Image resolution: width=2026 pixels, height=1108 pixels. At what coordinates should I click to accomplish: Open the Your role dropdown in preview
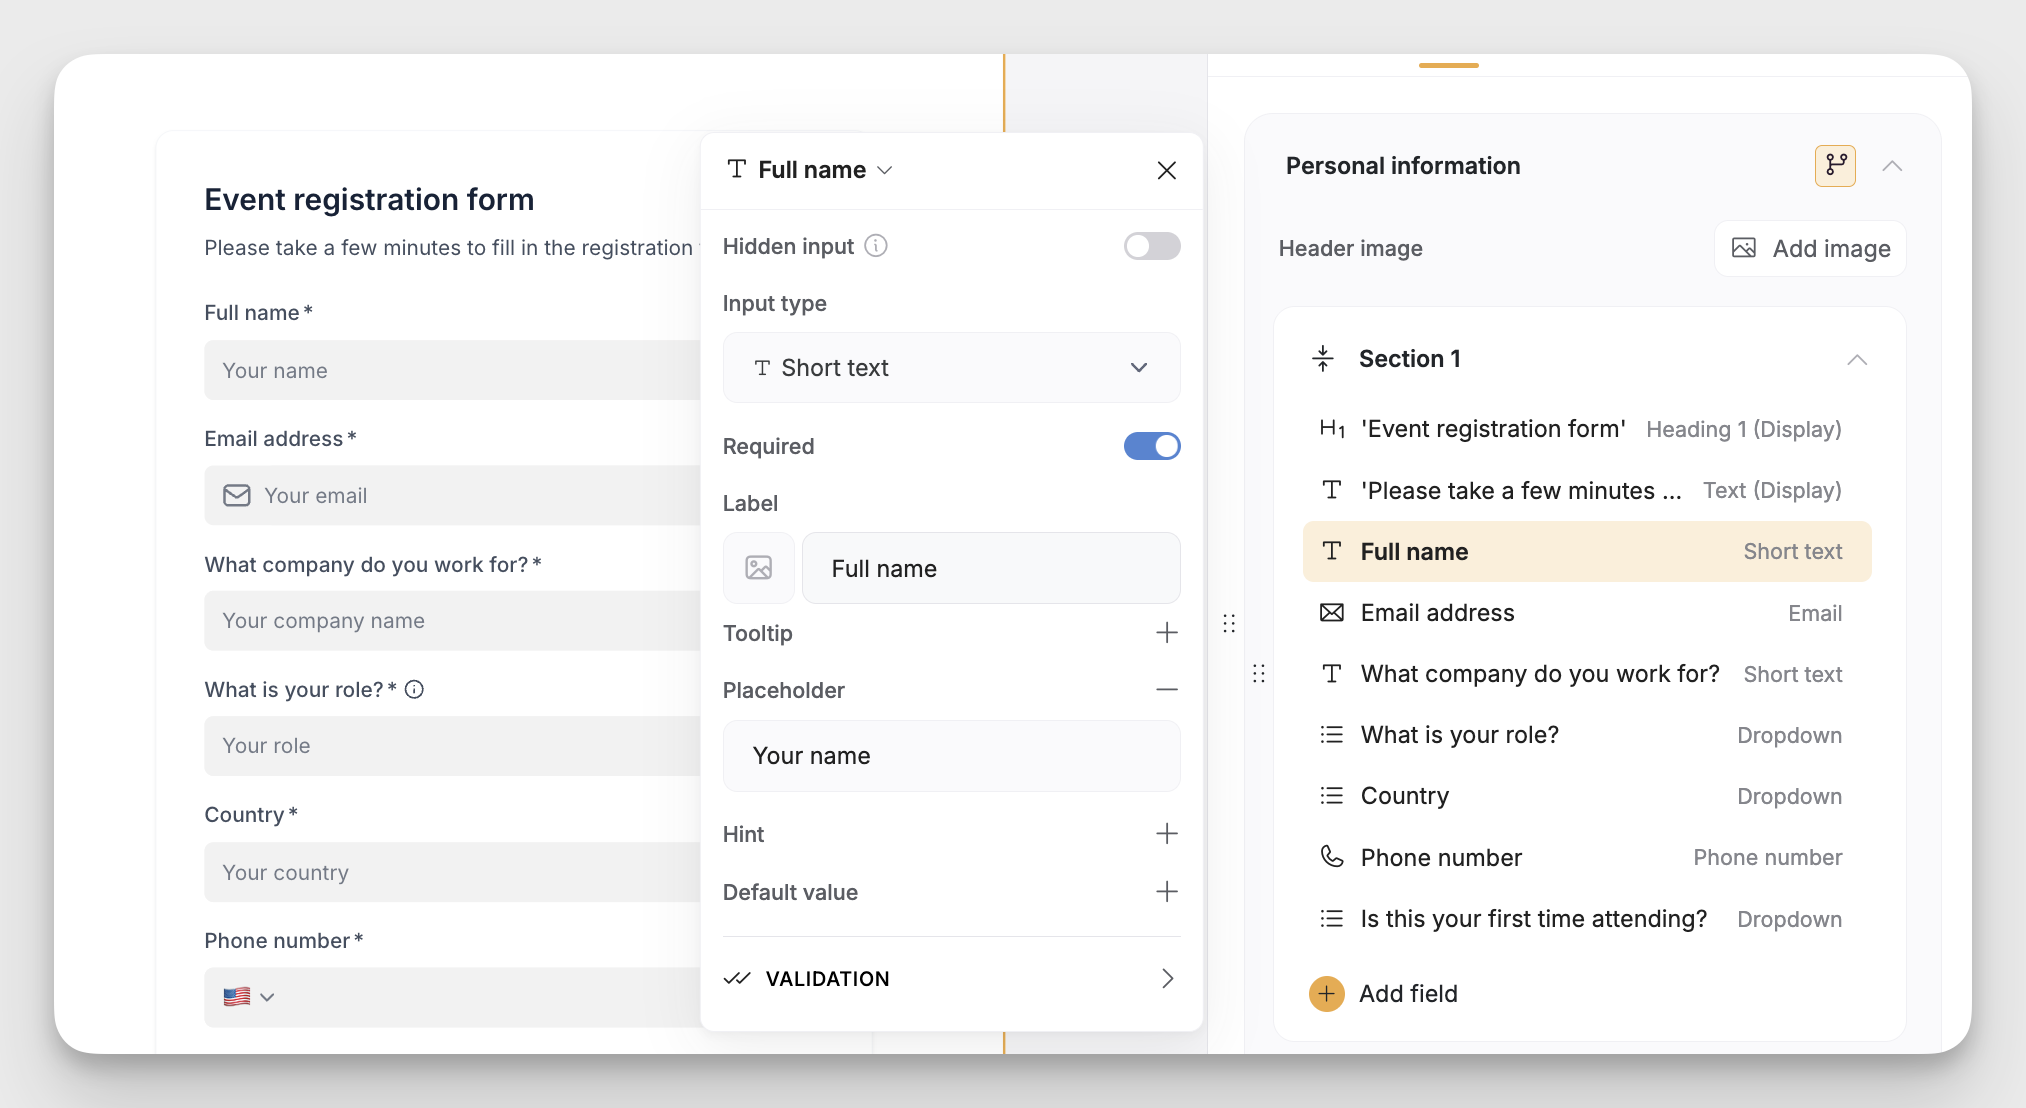452,745
